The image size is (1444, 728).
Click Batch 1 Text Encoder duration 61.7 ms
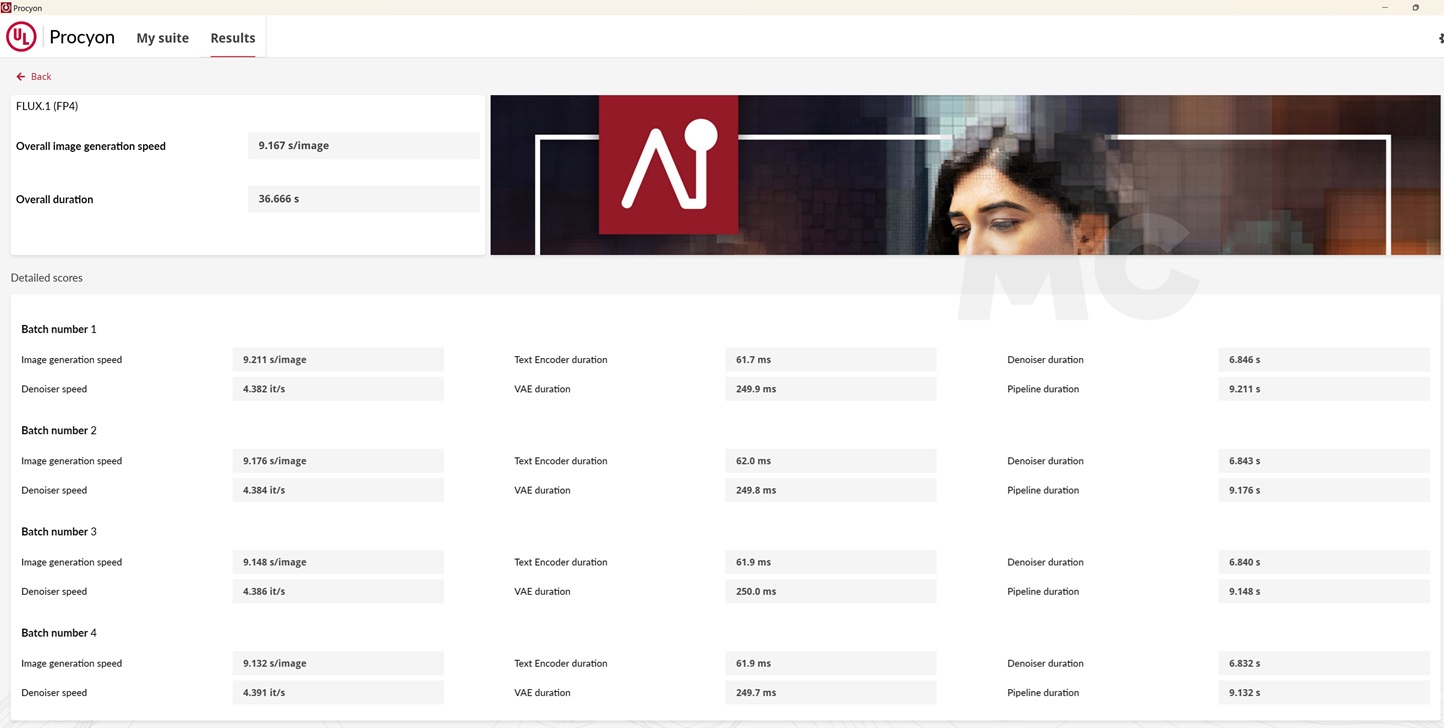click(x=830, y=360)
